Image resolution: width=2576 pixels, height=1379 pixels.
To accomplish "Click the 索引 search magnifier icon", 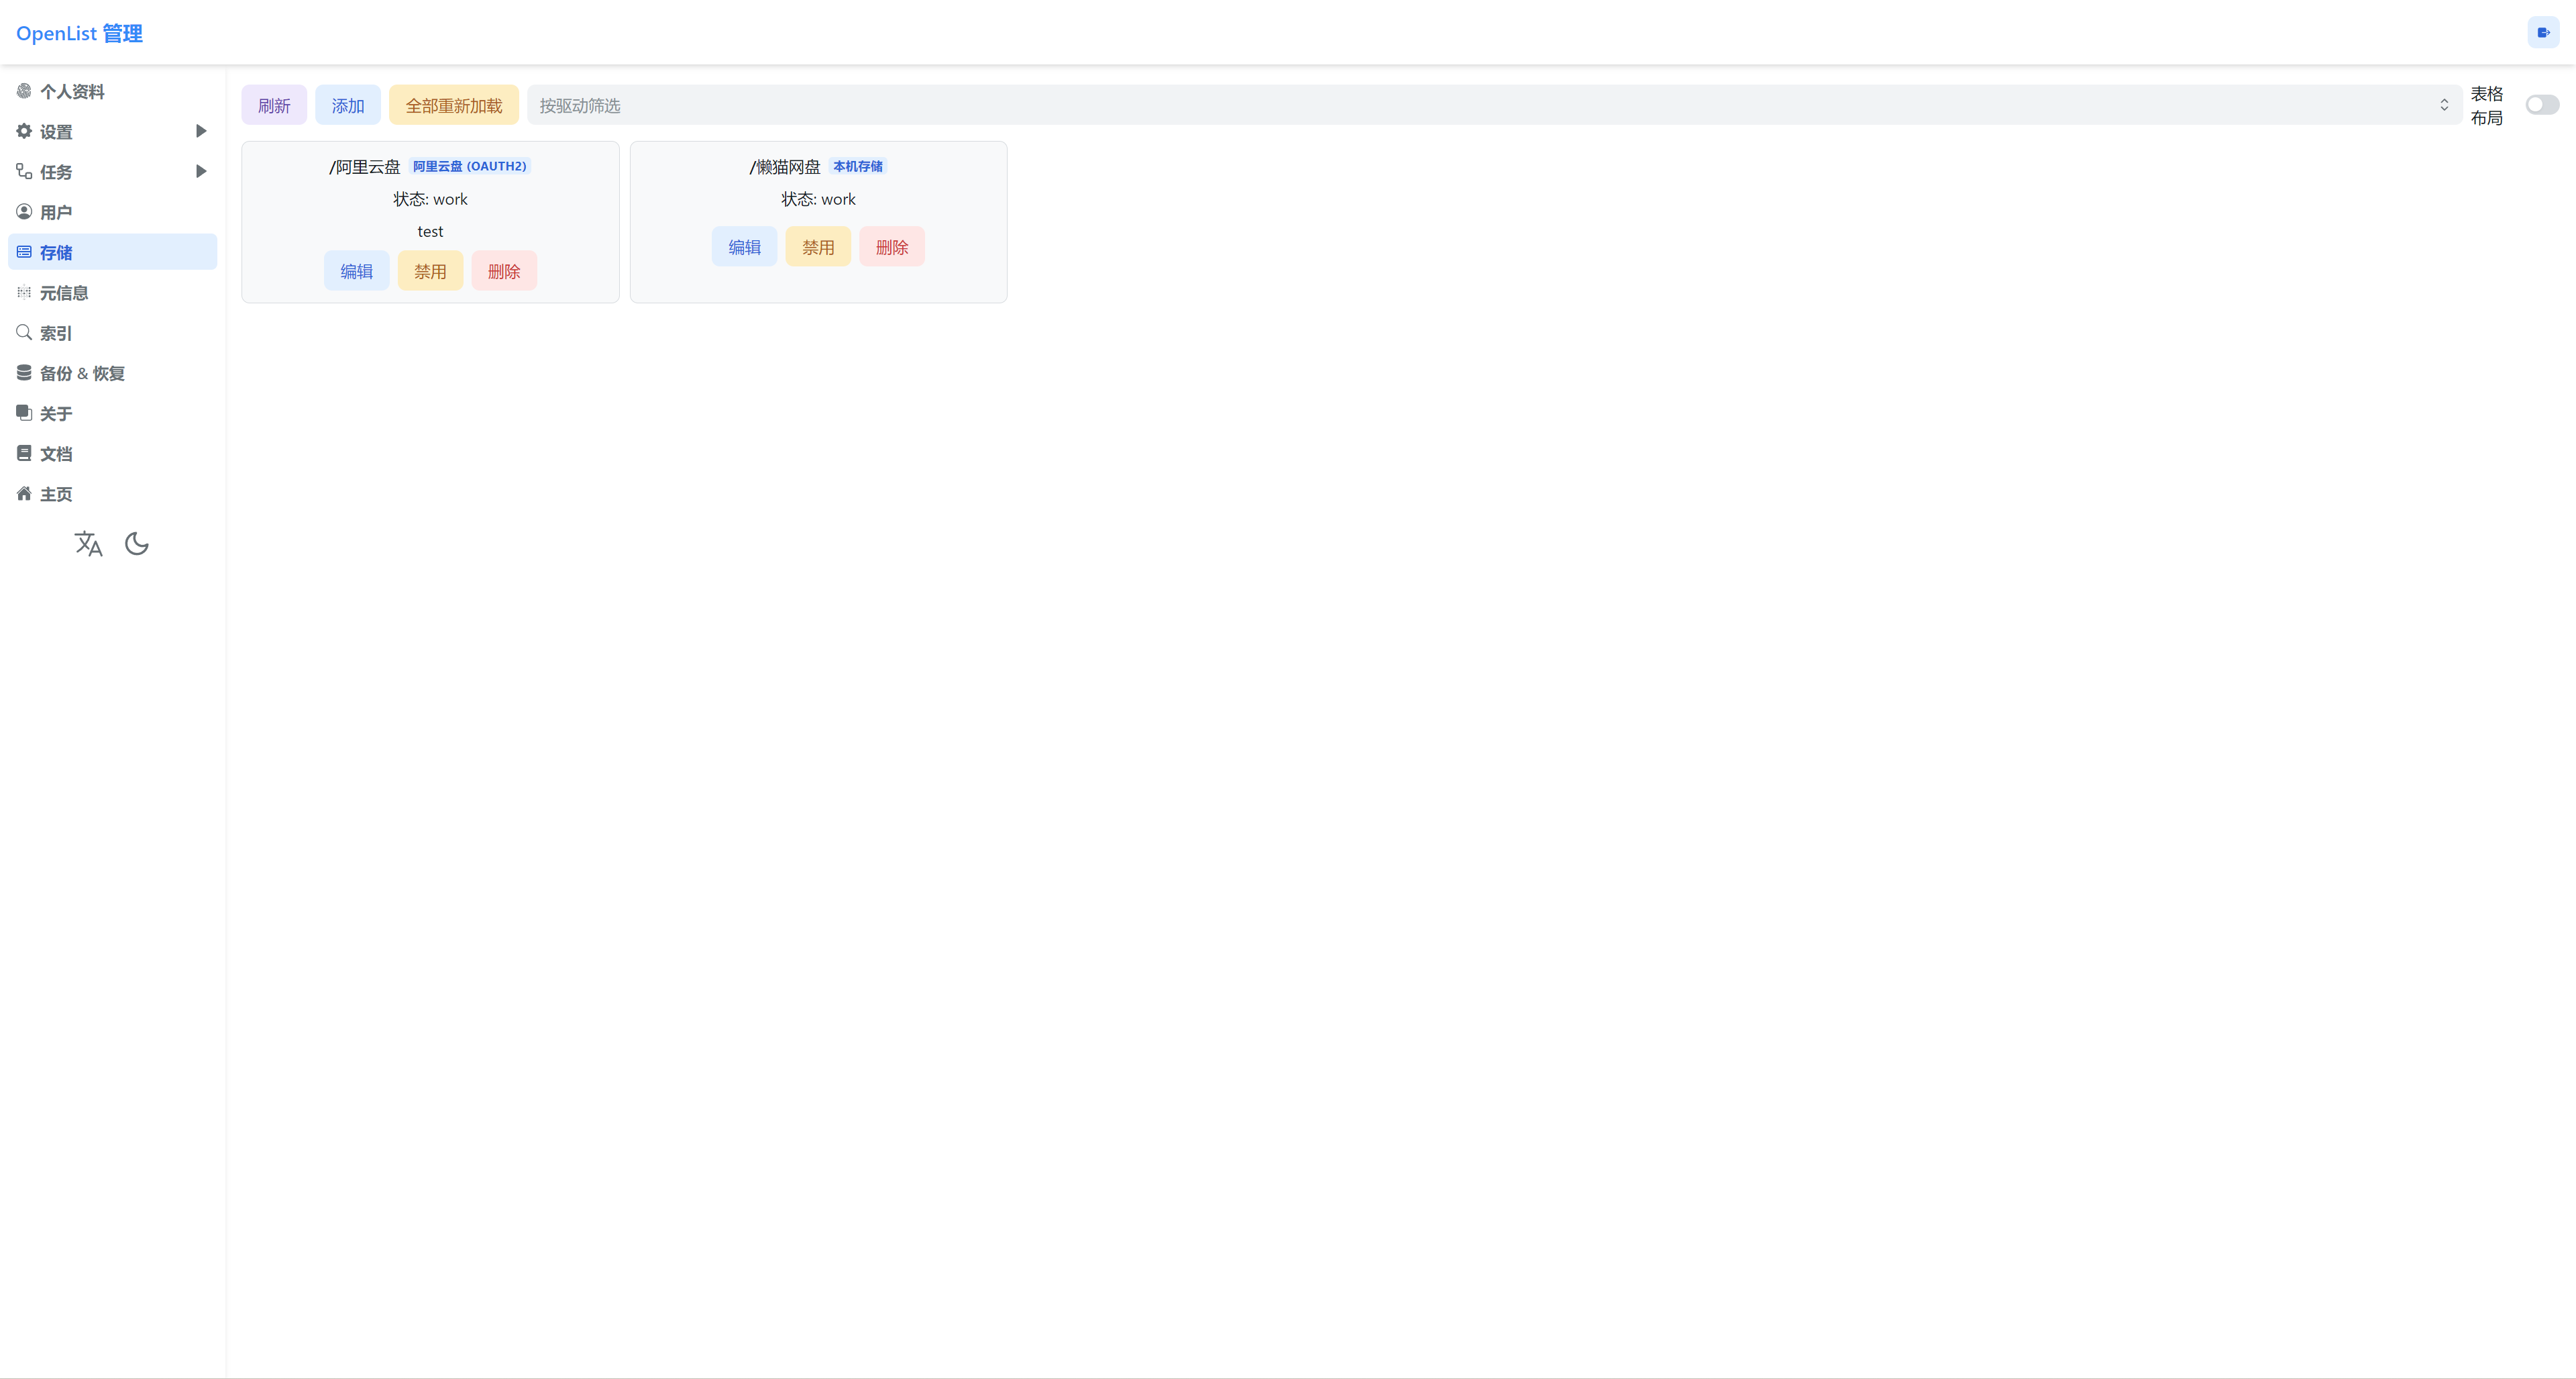I will pyautogui.click(x=24, y=332).
